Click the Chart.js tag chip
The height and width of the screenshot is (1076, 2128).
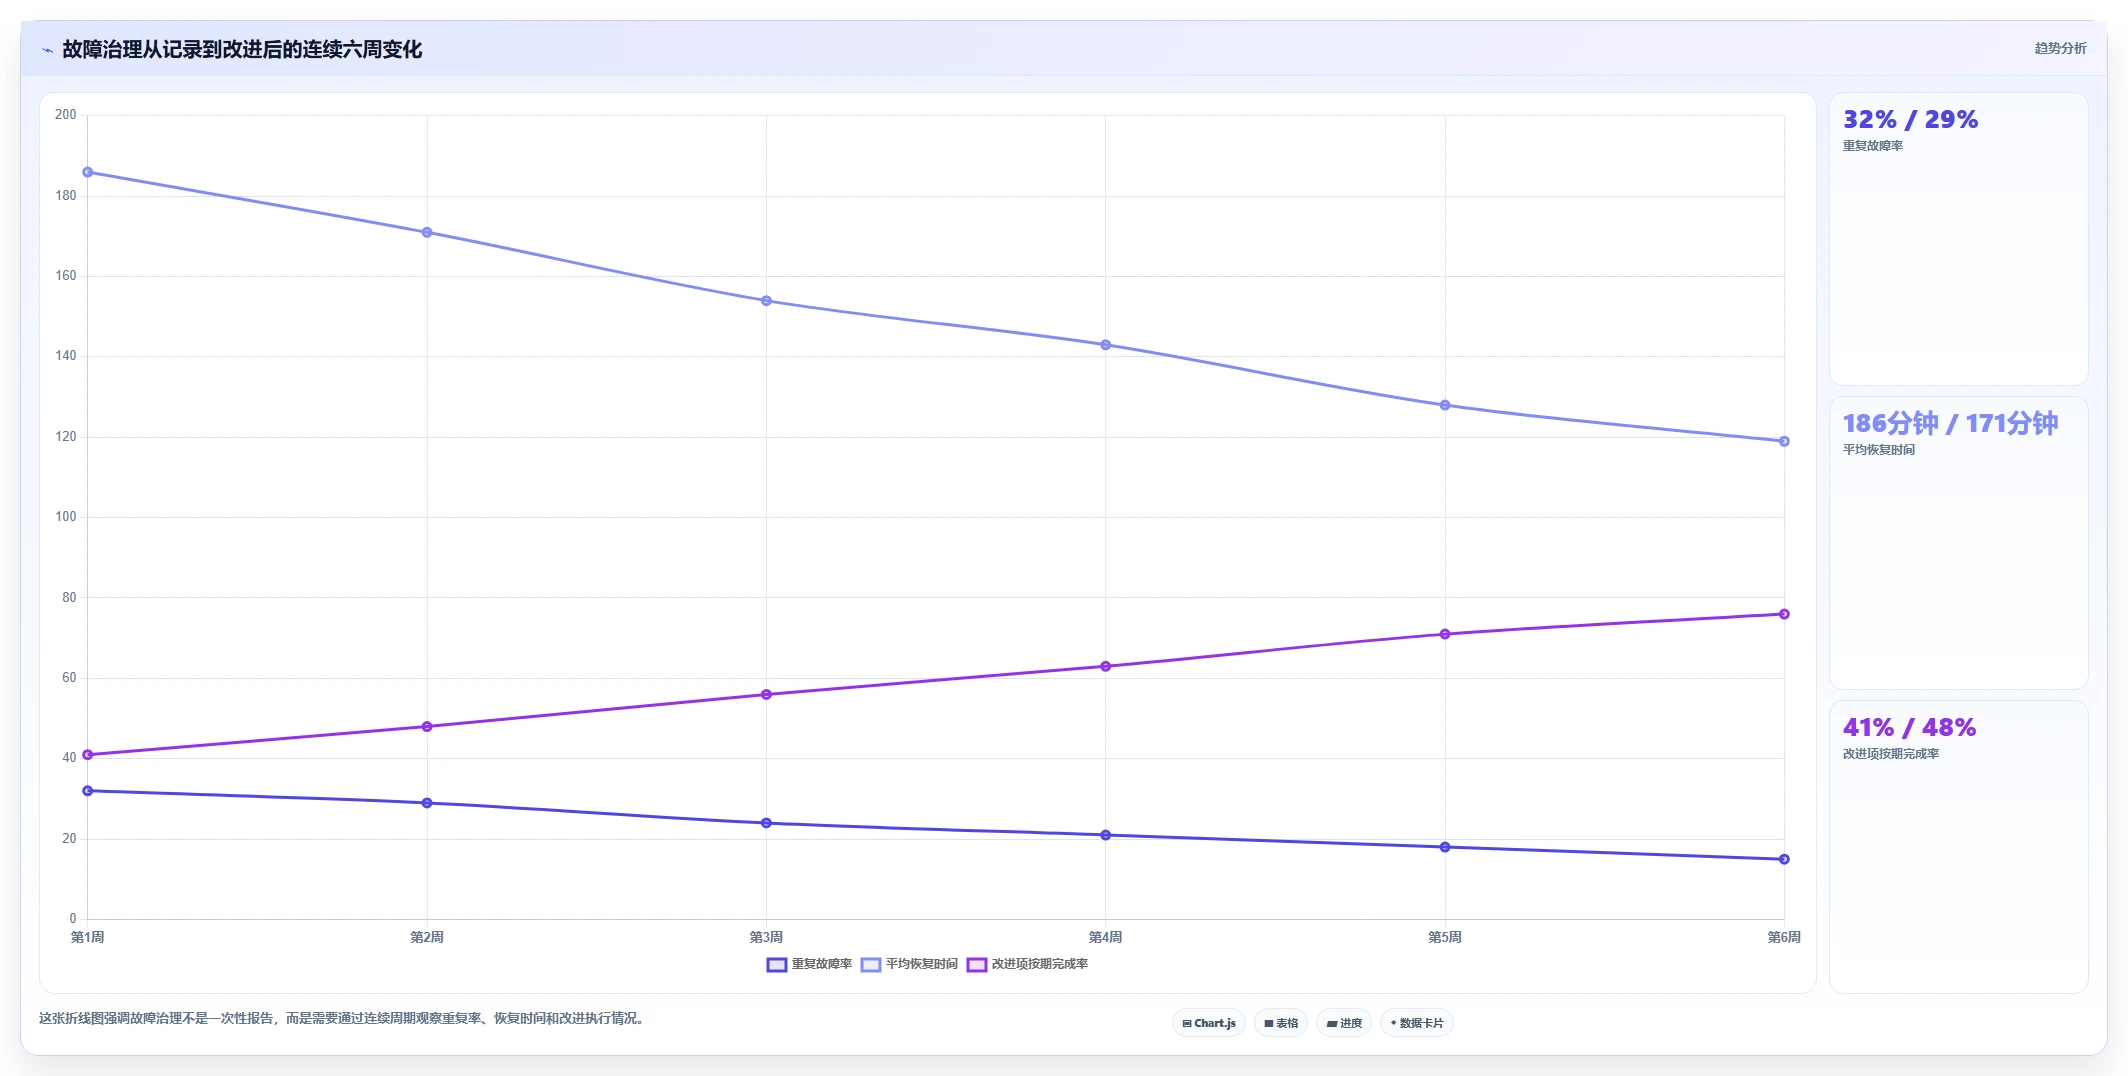[1208, 1023]
